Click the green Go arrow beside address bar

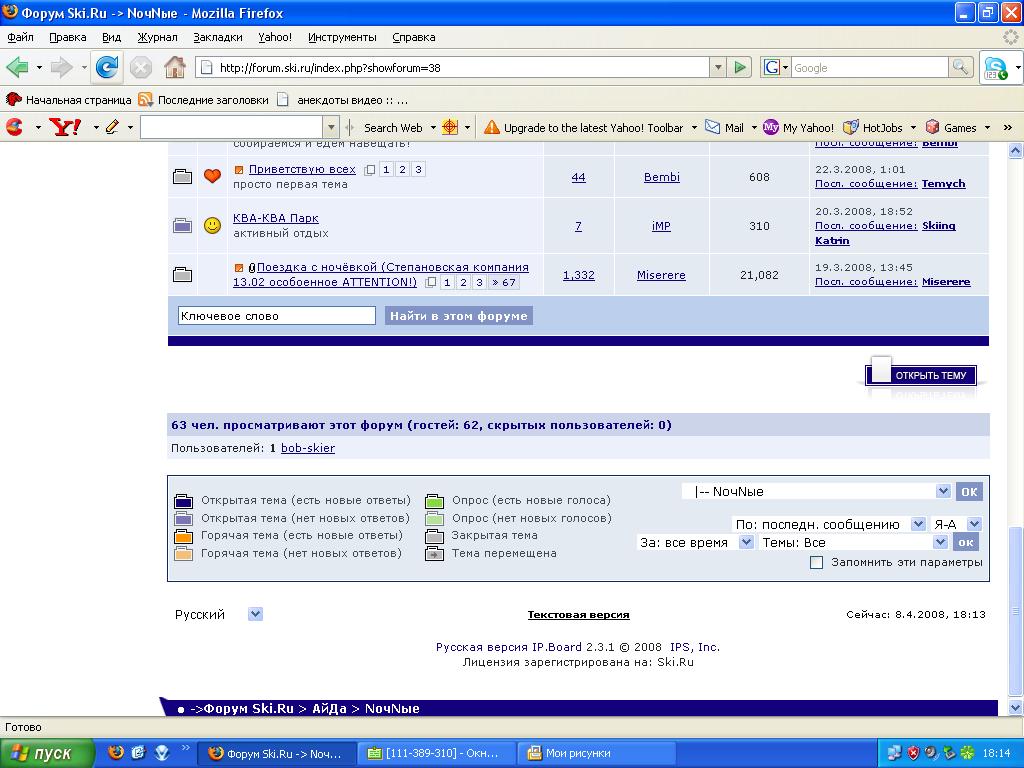coord(740,68)
